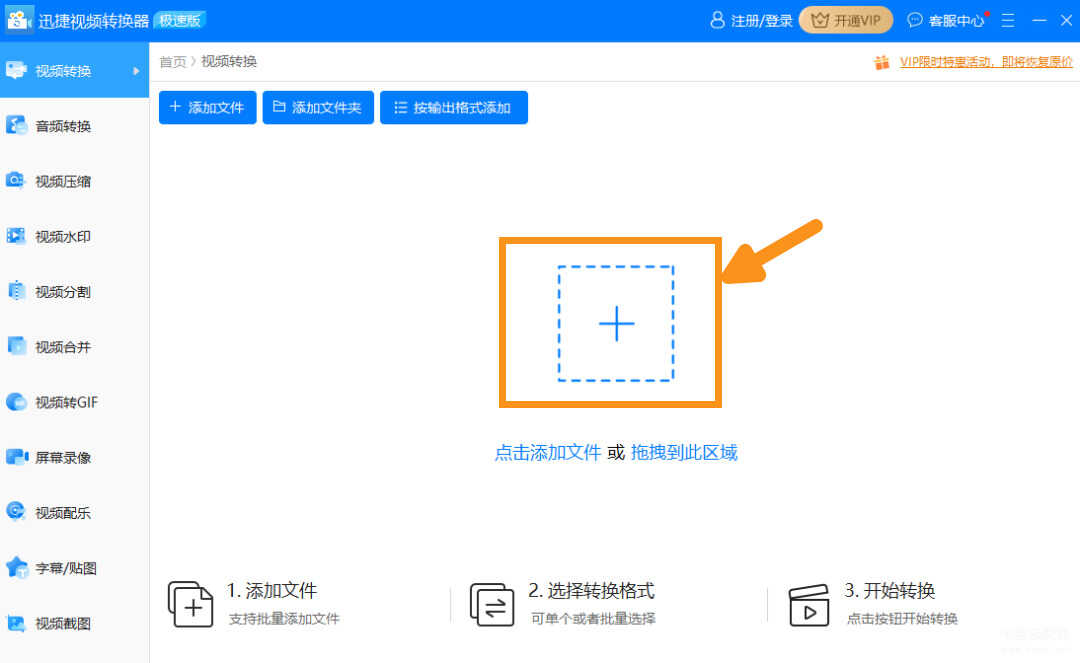This screenshot has height=663, width=1080.
Task: Click the step 3 开始转换 clapper icon
Action: tap(809, 604)
